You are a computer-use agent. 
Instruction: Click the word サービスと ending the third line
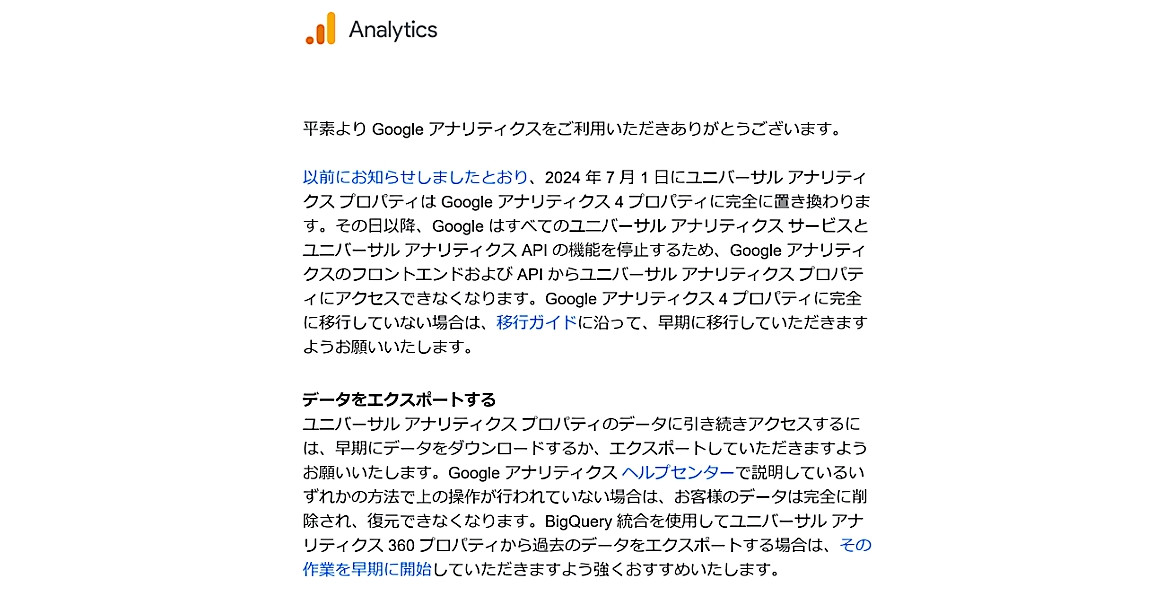(x=829, y=226)
